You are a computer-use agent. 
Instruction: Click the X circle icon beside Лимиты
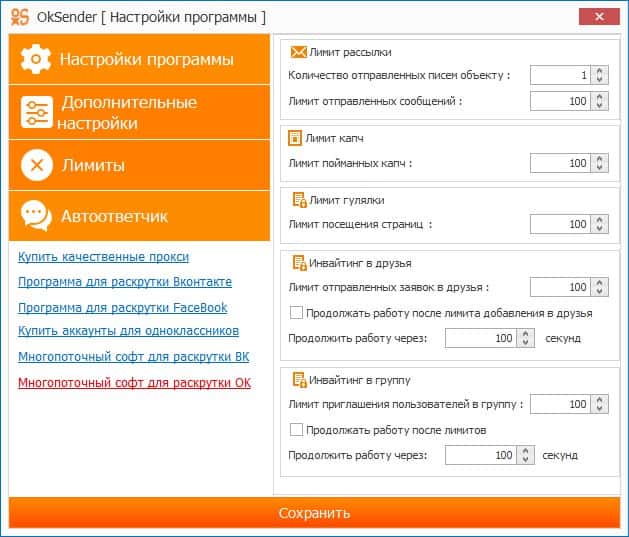tap(36, 165)
